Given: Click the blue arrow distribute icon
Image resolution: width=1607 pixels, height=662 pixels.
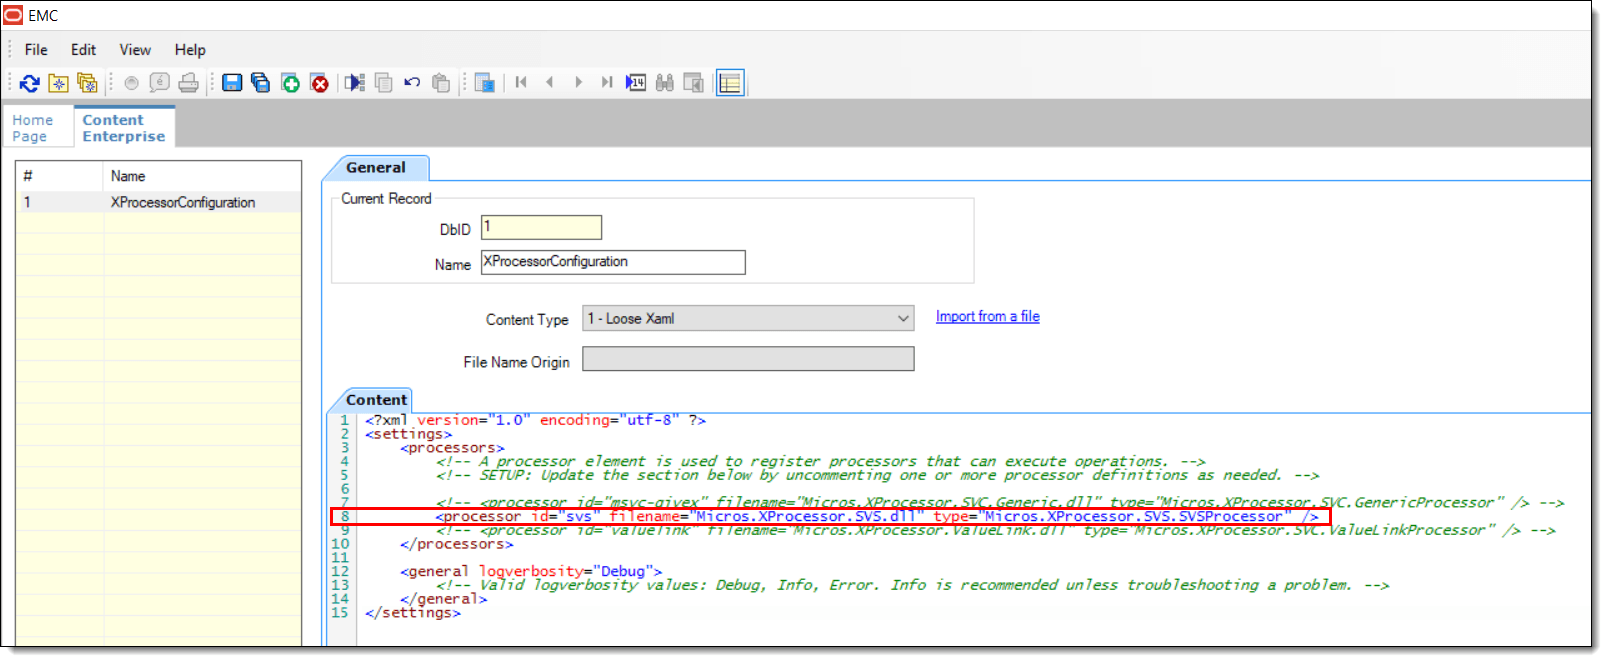Looking at the screenshot, I should 355,83.
